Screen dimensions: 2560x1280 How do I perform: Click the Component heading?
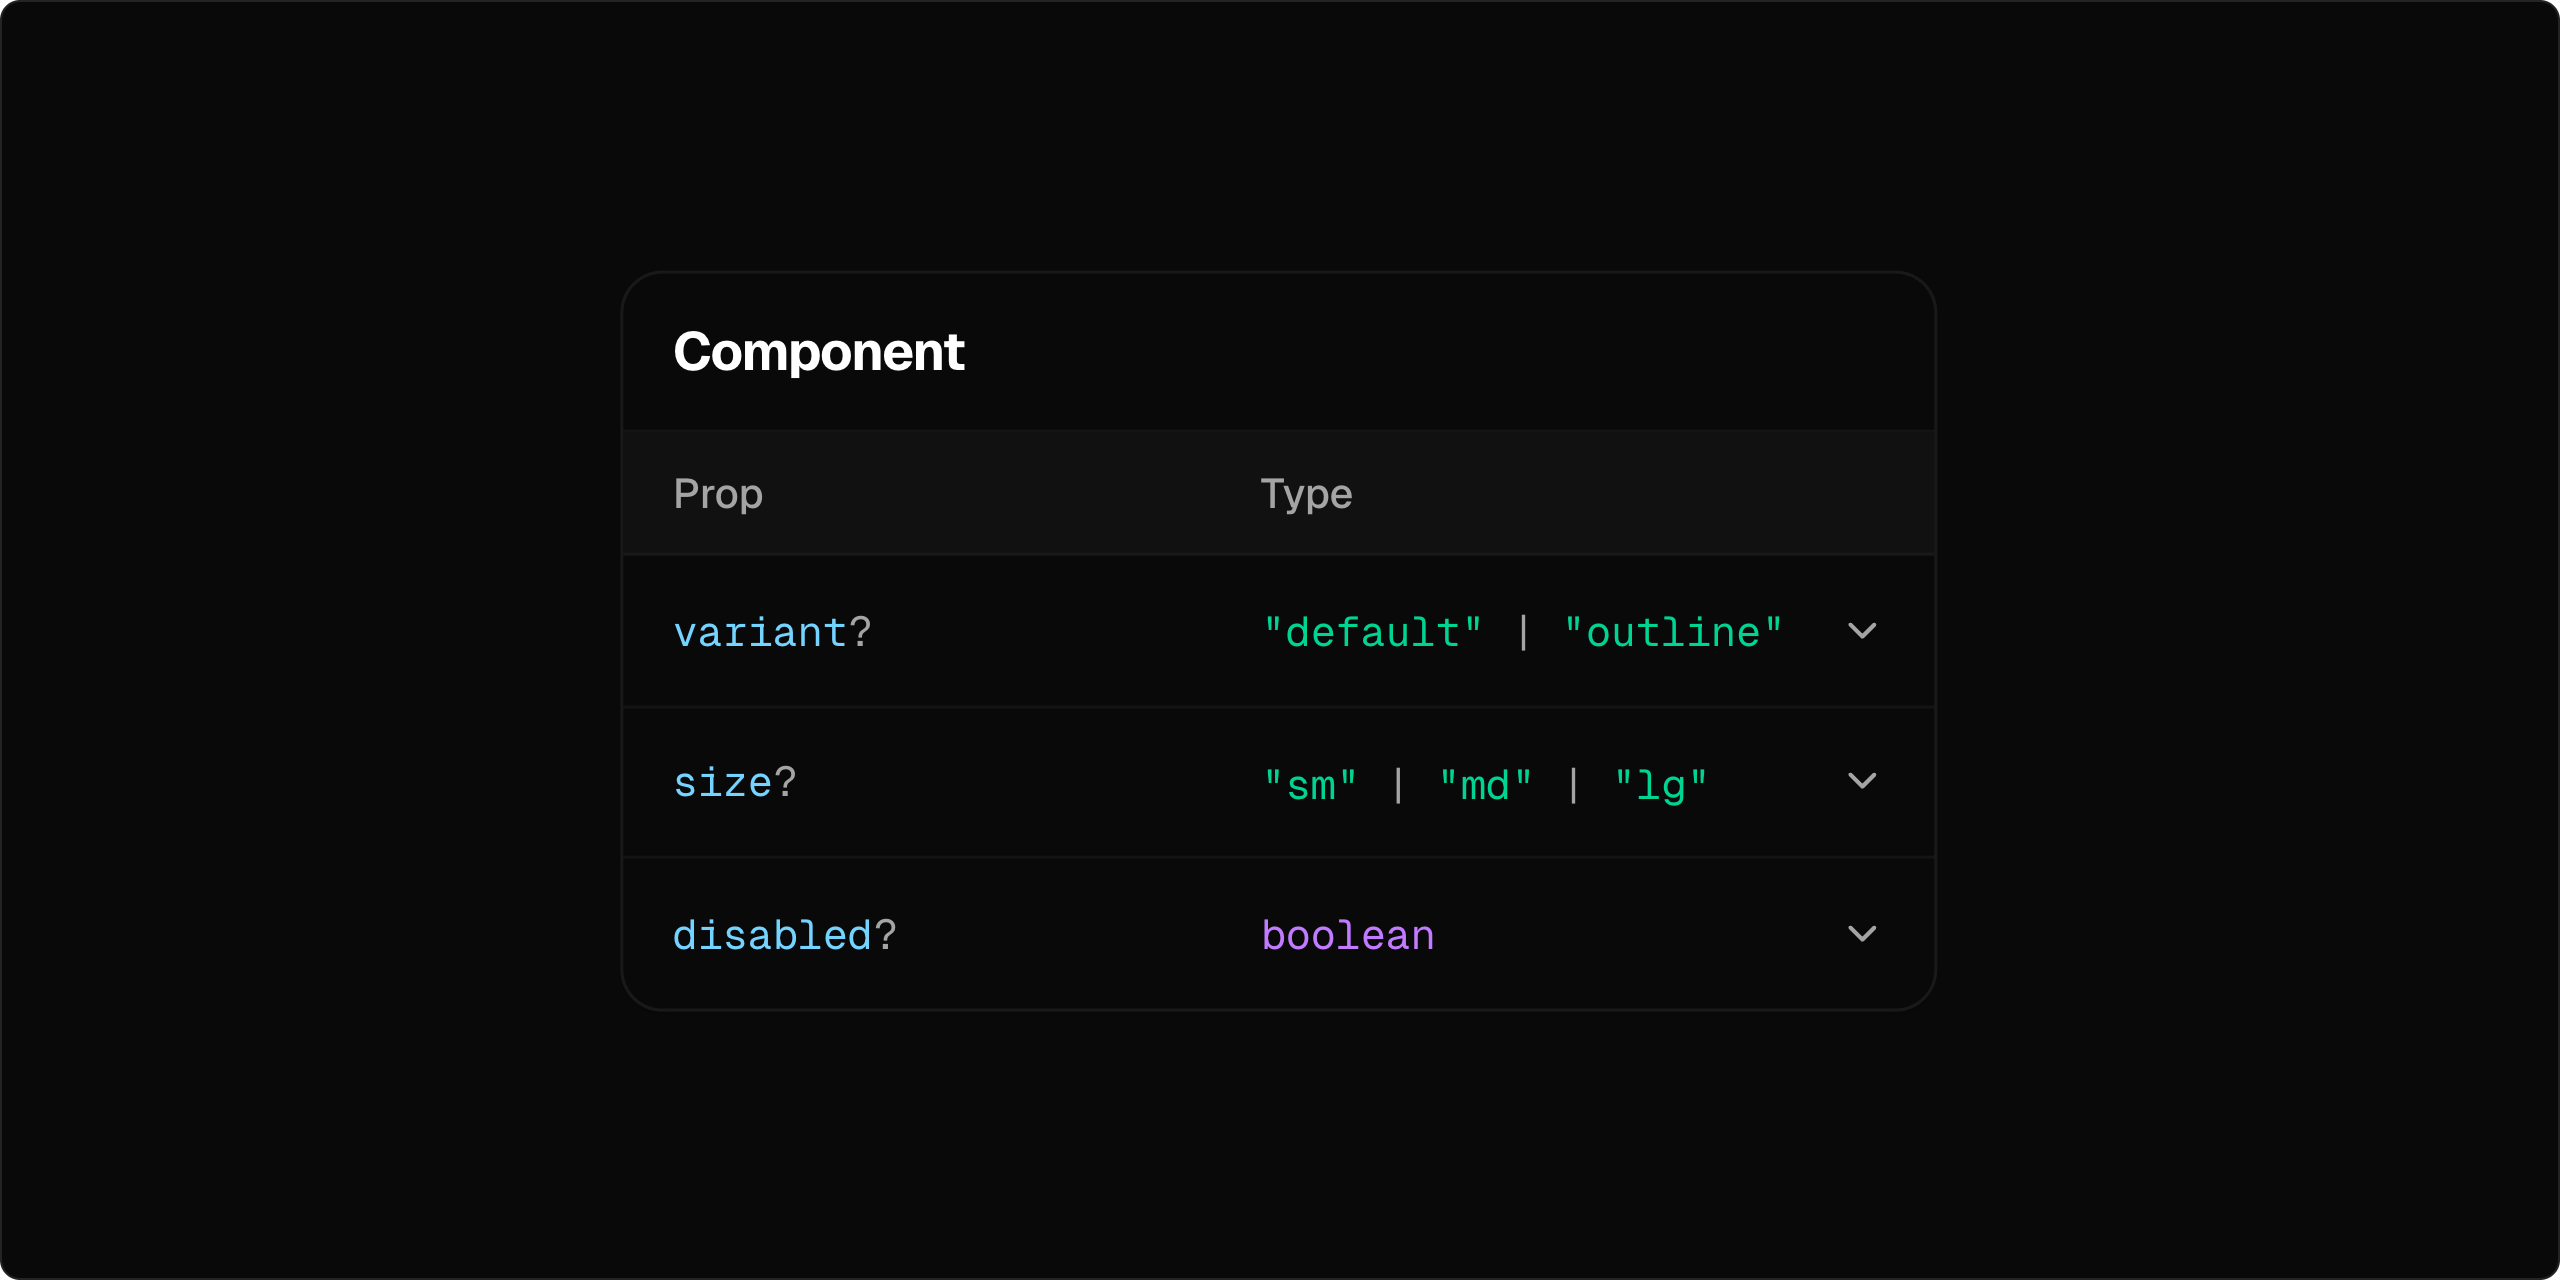pos(818,352)
